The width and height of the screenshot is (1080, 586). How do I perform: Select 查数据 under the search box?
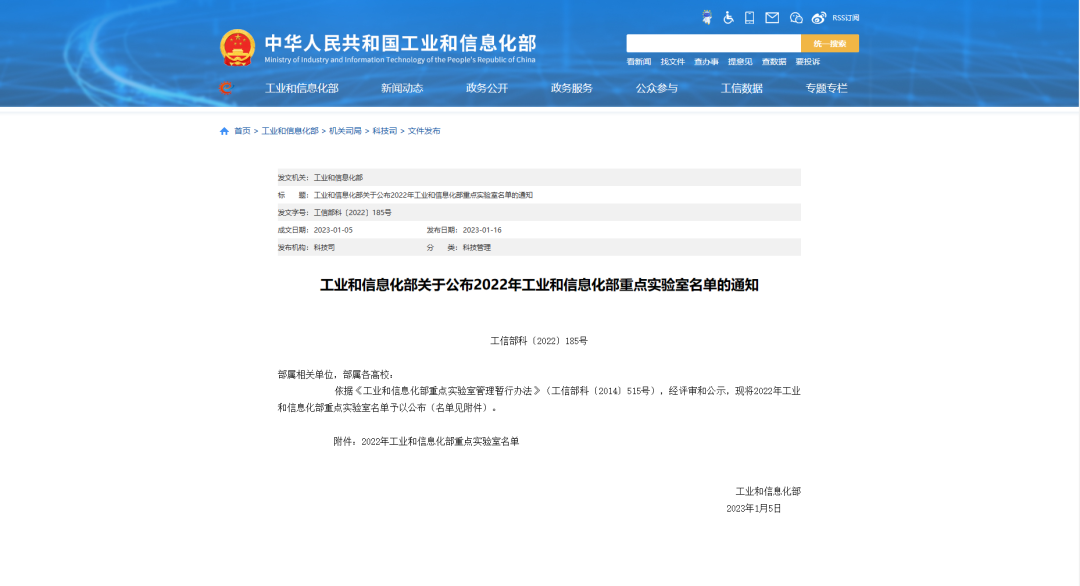(x=774, y=62)
